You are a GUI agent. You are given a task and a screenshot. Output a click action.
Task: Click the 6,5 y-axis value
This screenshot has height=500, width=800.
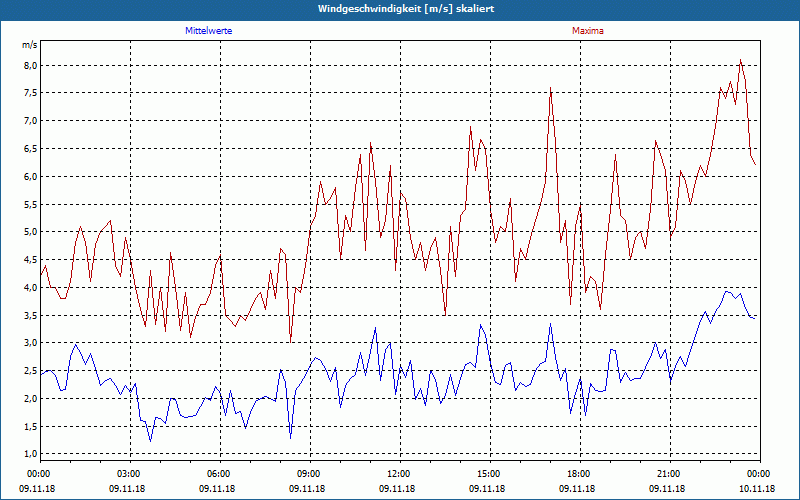tap(29, 148)
